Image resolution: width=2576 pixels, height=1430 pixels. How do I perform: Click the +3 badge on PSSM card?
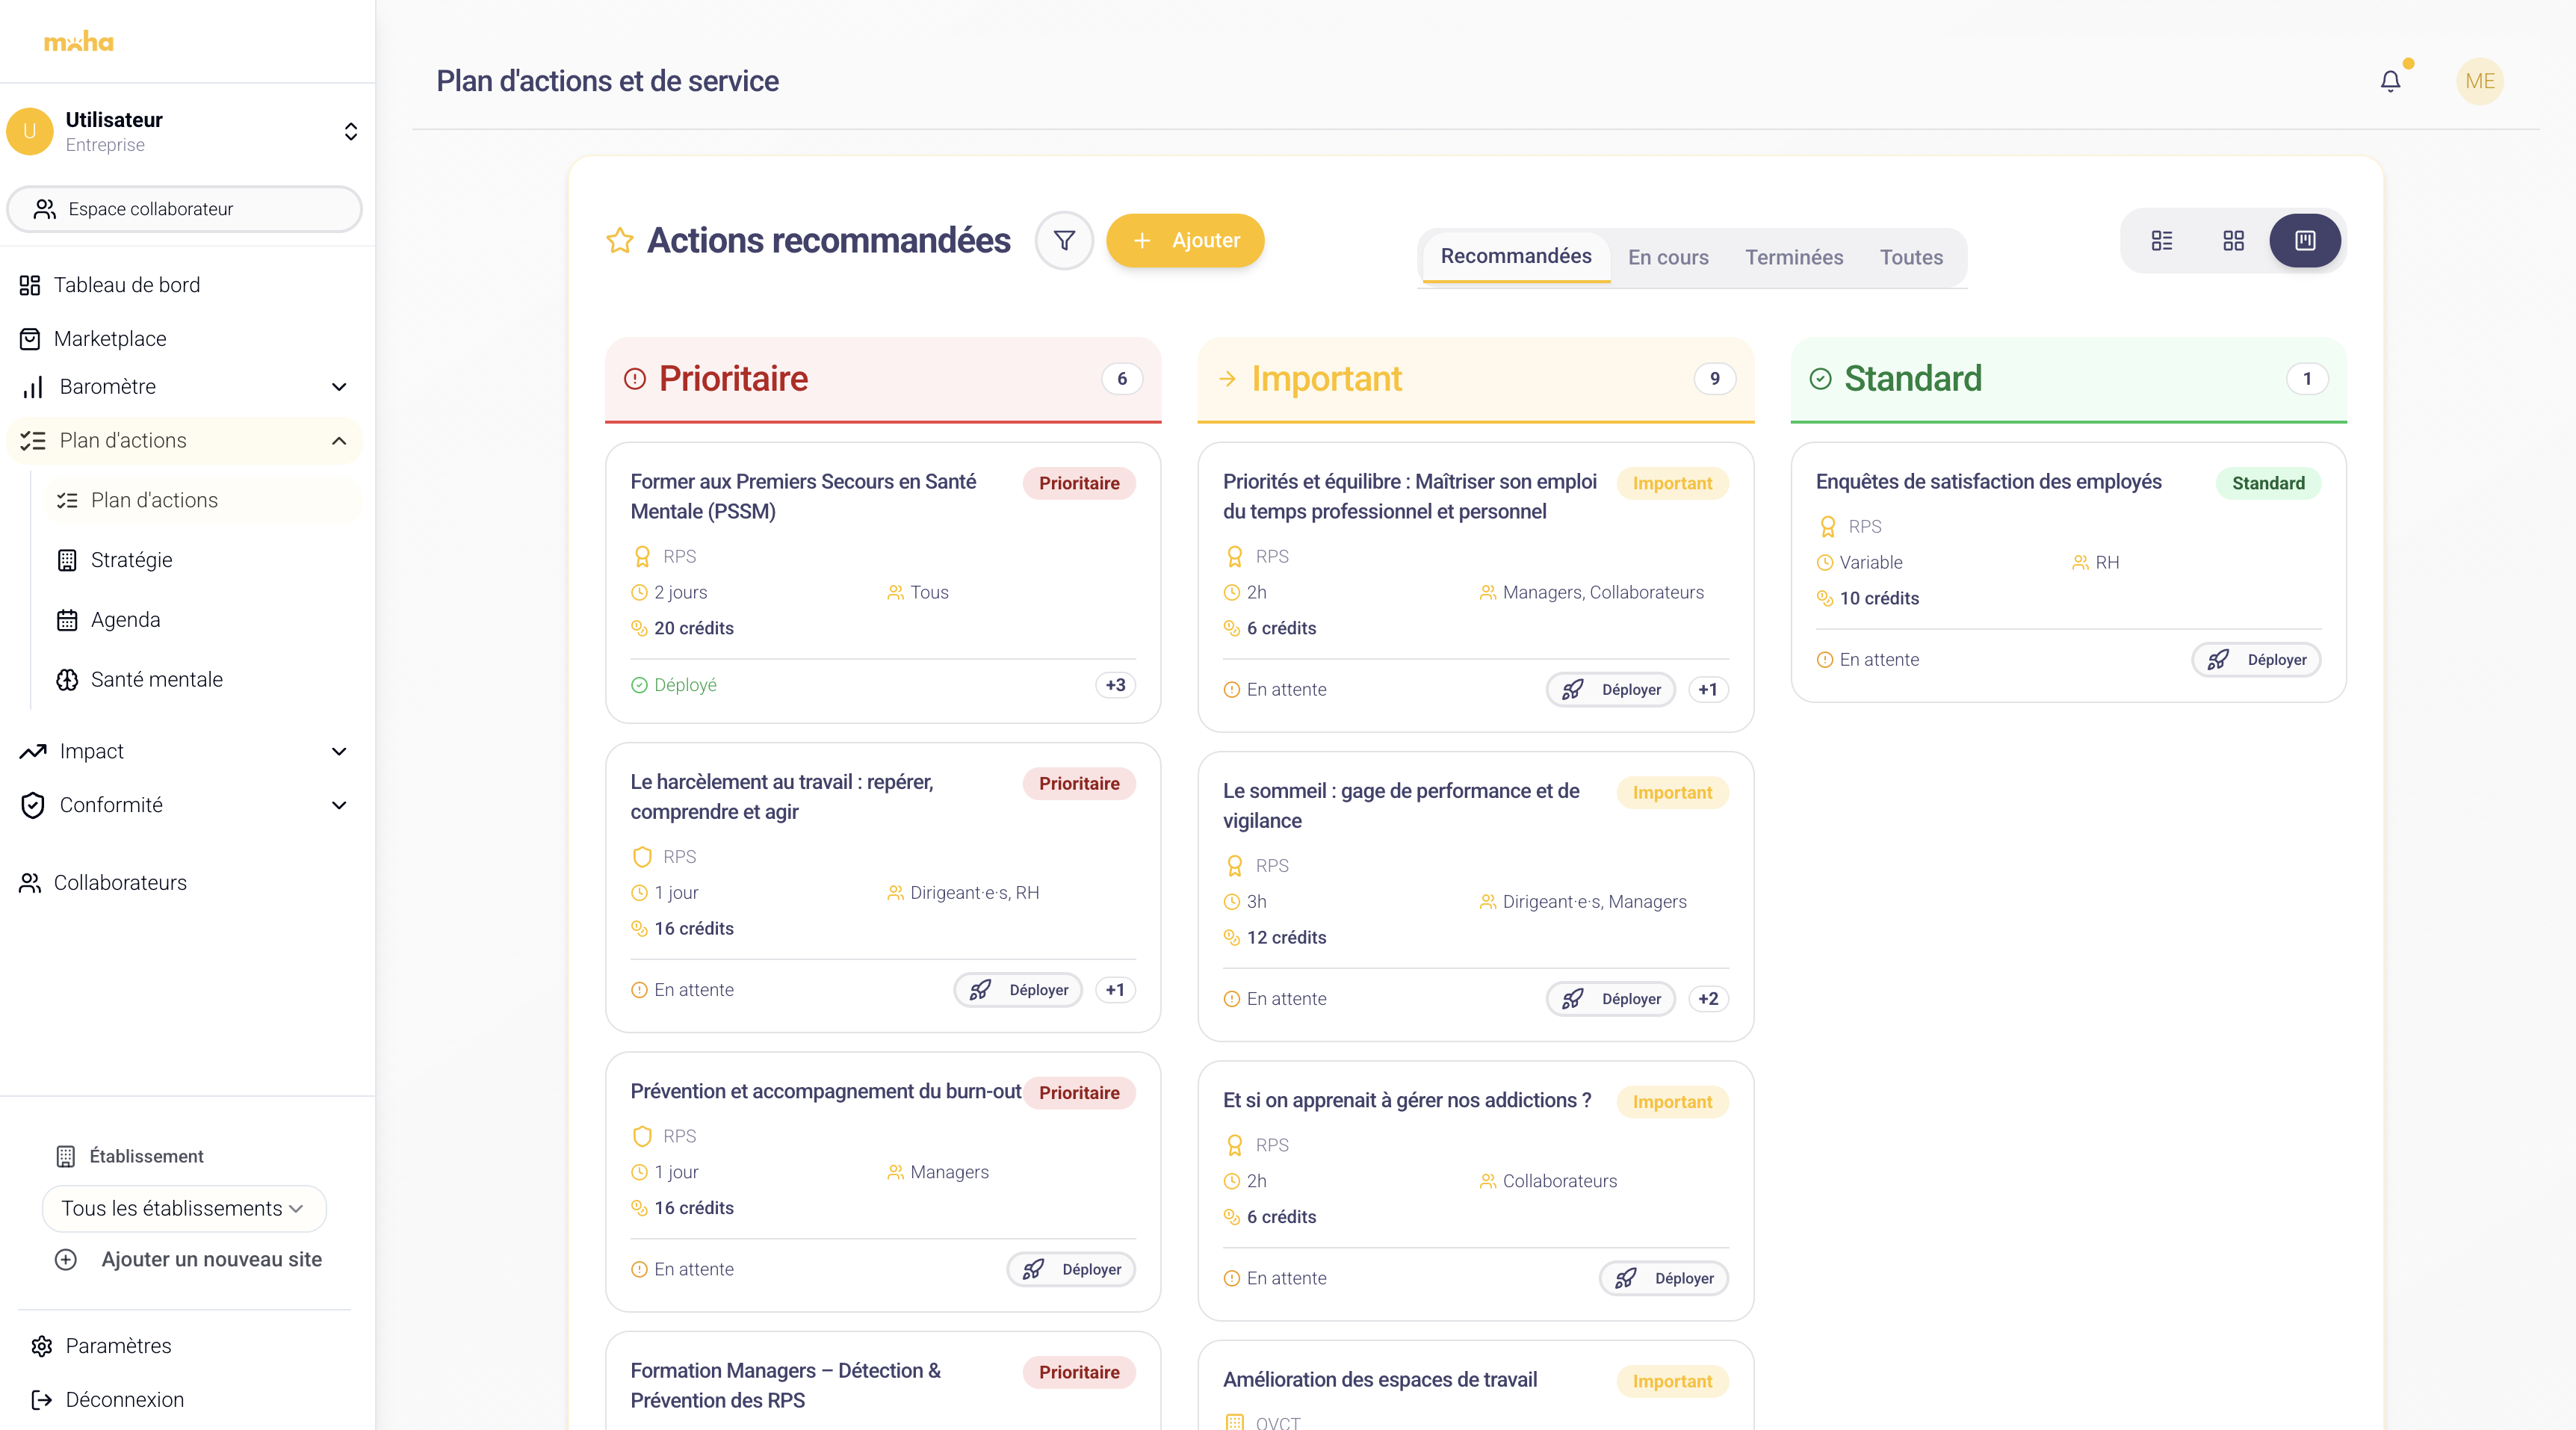(1115, 685)
